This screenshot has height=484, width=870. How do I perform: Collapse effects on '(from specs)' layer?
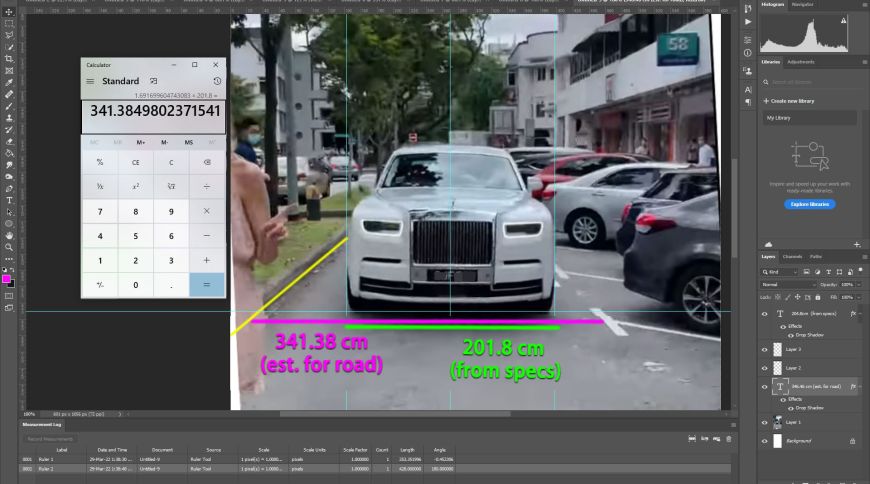point(860,314)
